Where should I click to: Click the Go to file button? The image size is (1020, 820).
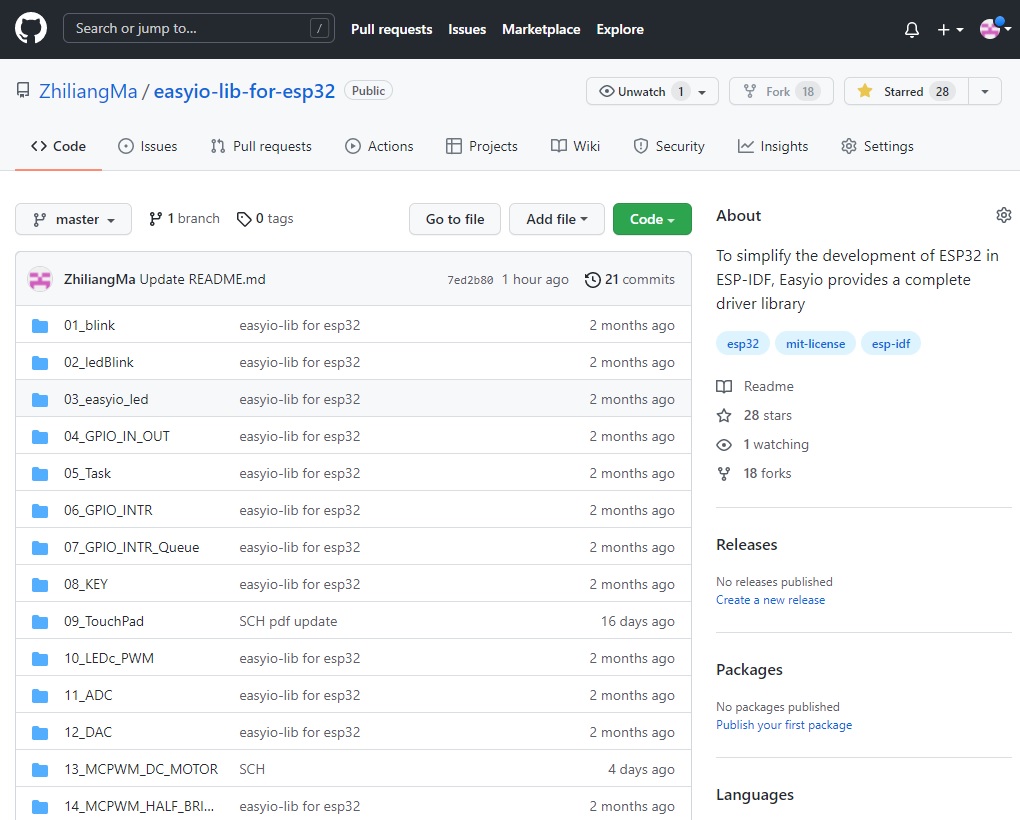click(x=455, y=219)
